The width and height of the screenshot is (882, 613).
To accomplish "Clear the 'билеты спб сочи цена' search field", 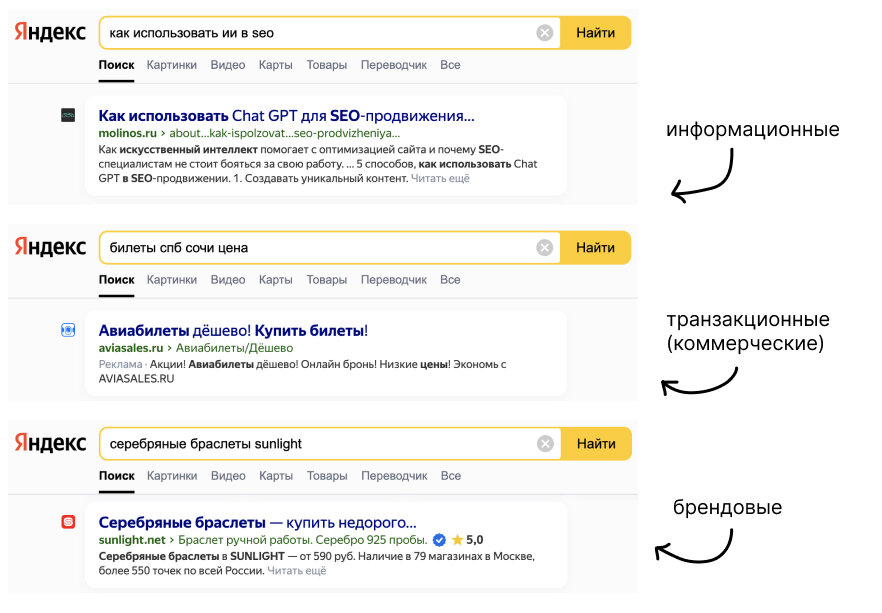I will click(x=544, y=247).
